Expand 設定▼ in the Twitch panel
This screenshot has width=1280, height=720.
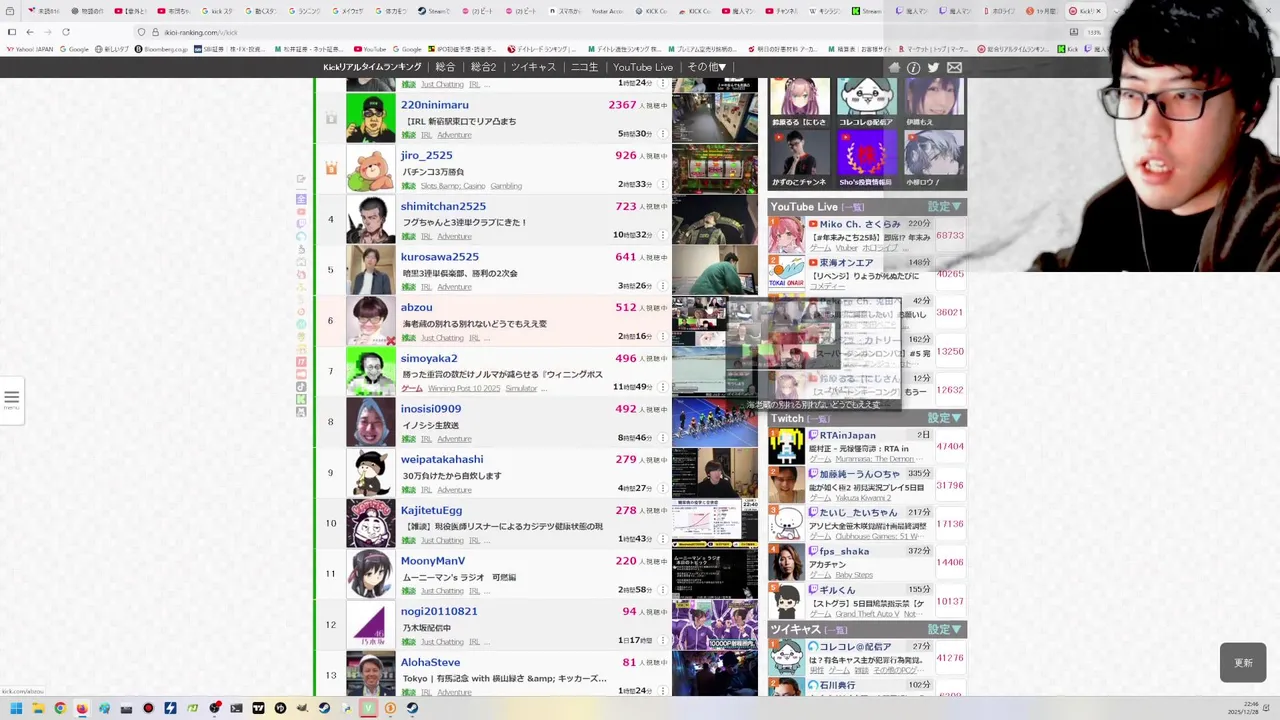(x=944, y=418)
